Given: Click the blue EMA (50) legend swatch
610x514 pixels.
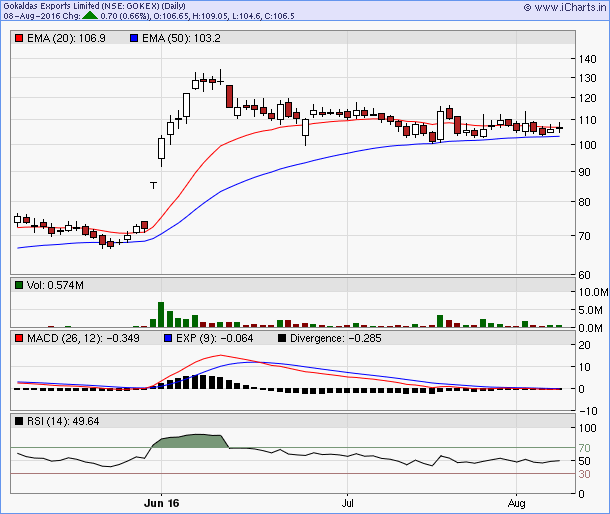Looking at the screenshot, I should [134, 38].
